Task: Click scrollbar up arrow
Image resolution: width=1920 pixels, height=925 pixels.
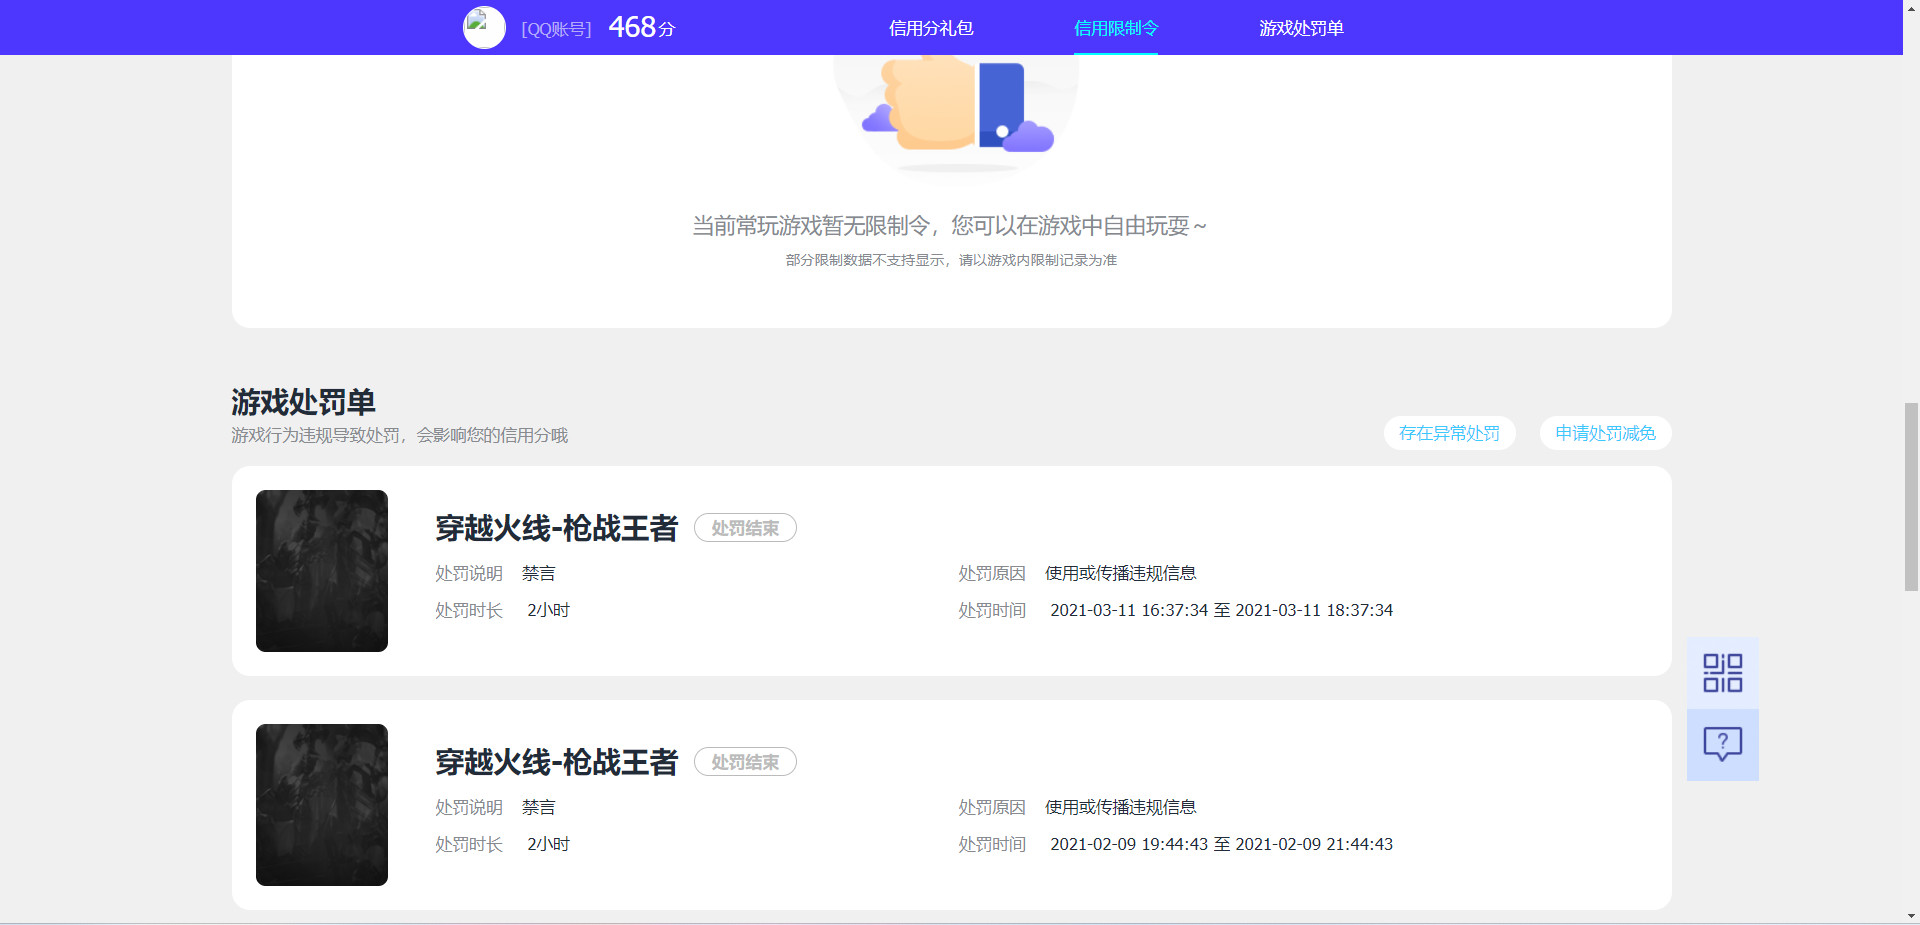Action: pos(1911,8)
